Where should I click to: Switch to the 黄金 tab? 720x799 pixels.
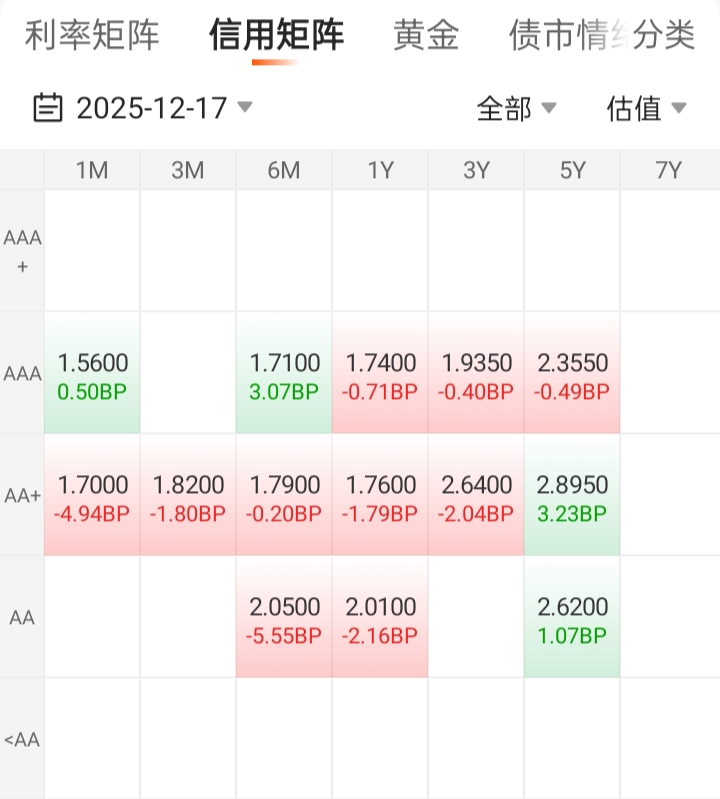click(426, 36)
